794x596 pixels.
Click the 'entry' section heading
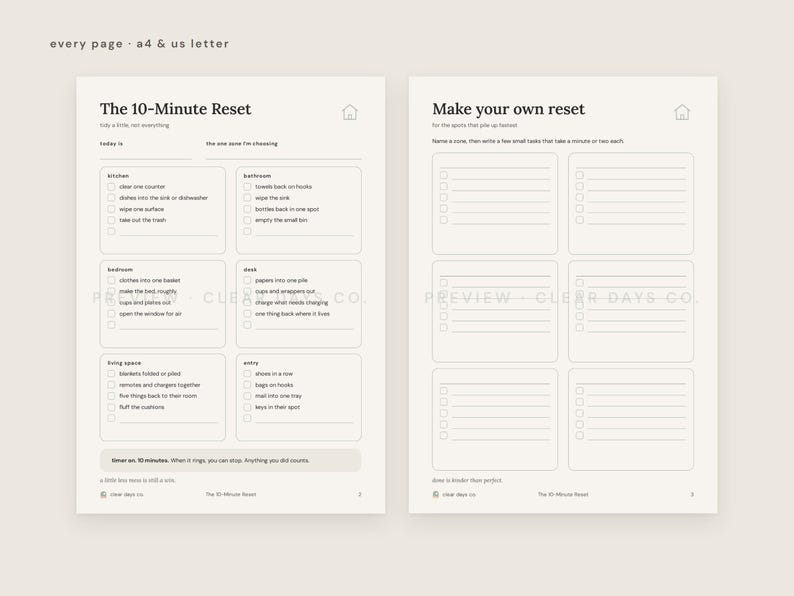(251, 363)
